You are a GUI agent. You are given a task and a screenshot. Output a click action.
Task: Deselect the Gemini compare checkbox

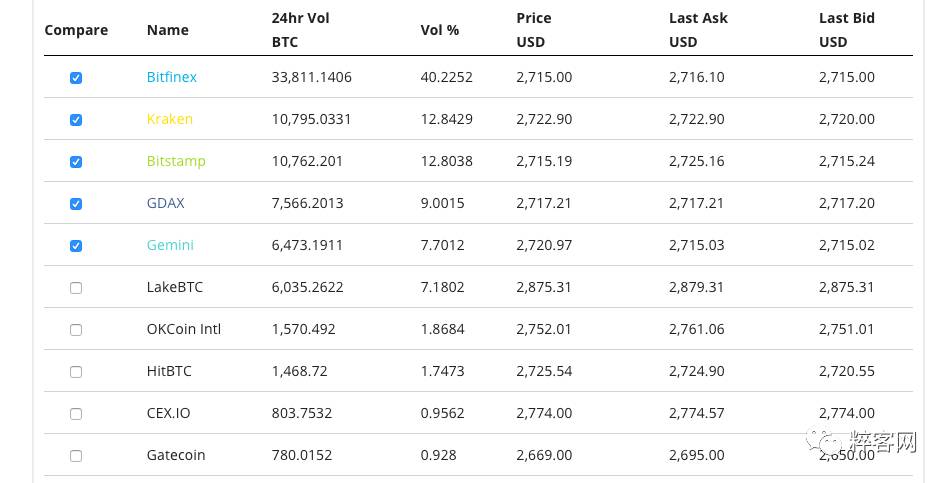76,246
